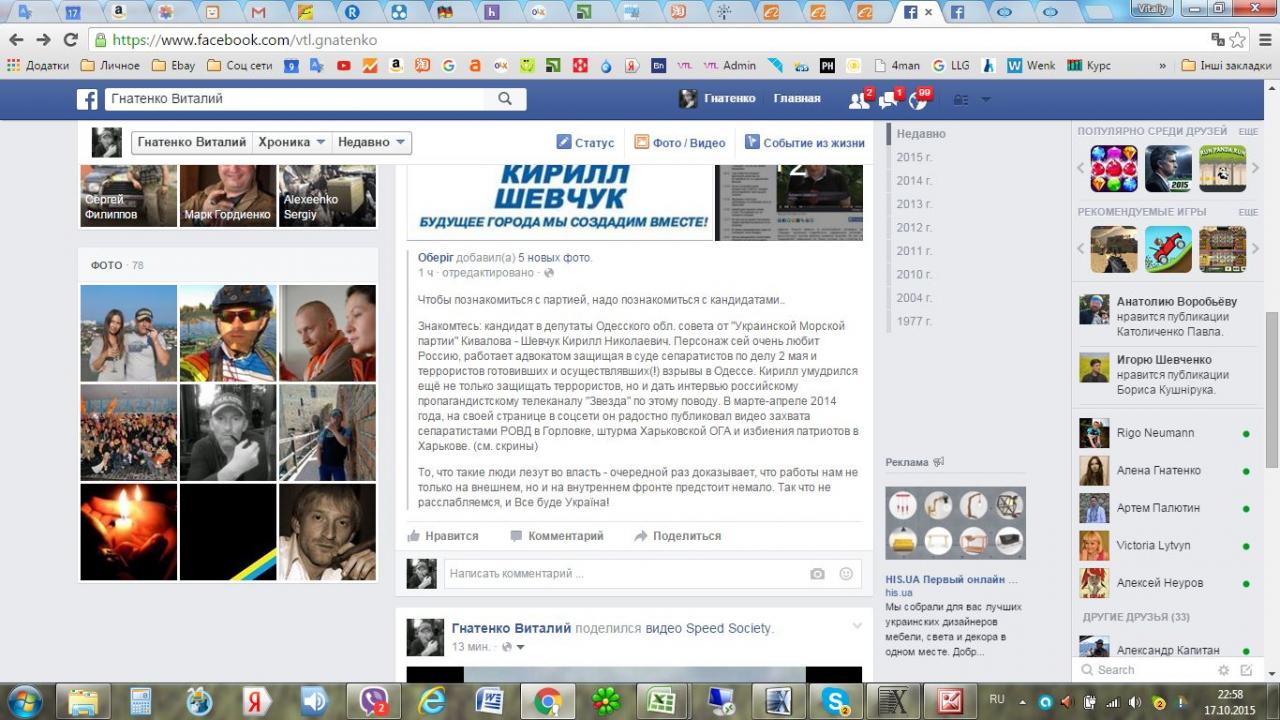
Task: Open post options chevron on Speed Society post
Action: [x=856, y=626]
